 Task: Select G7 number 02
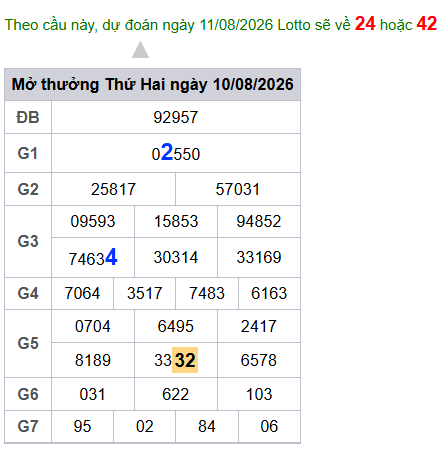pyautogui.click(x=145, y=426)
